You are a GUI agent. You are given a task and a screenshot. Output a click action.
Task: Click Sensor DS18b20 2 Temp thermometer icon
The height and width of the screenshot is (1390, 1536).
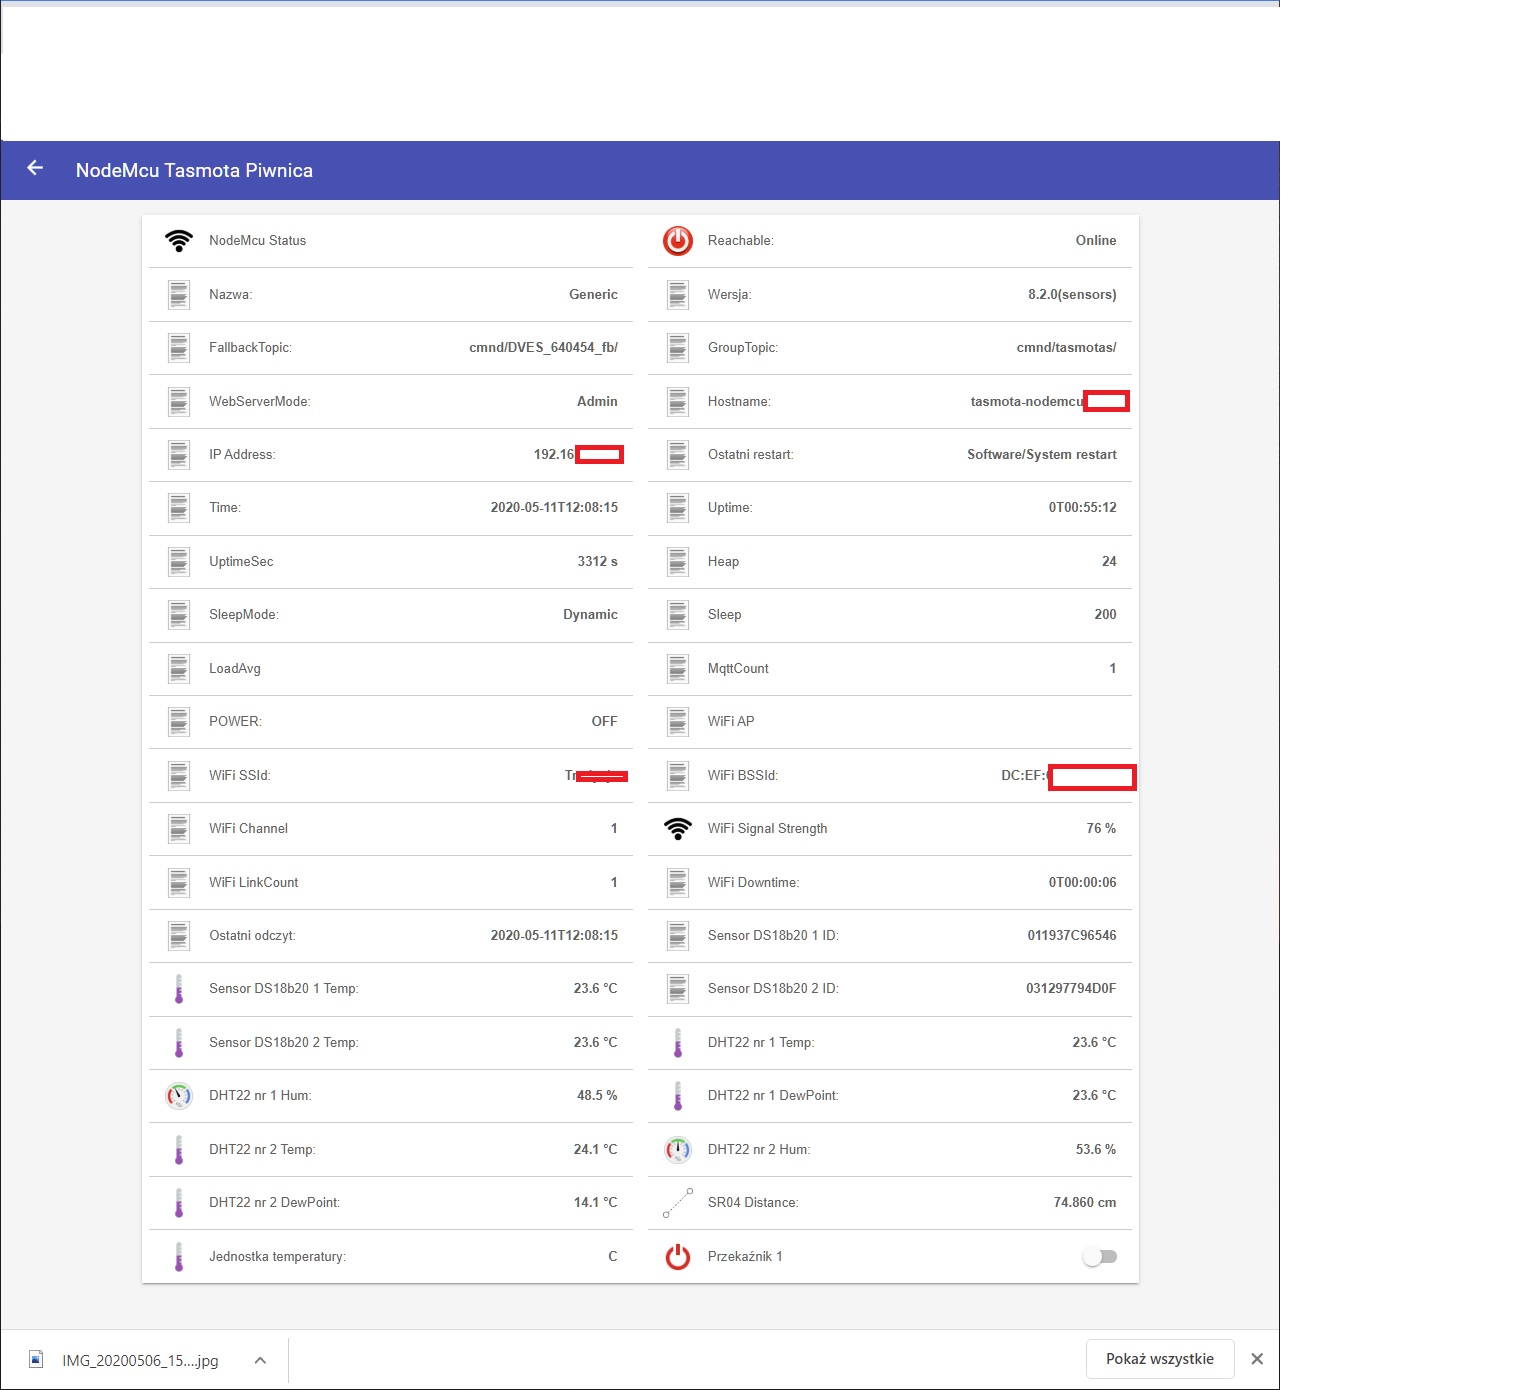(179, 1043)
